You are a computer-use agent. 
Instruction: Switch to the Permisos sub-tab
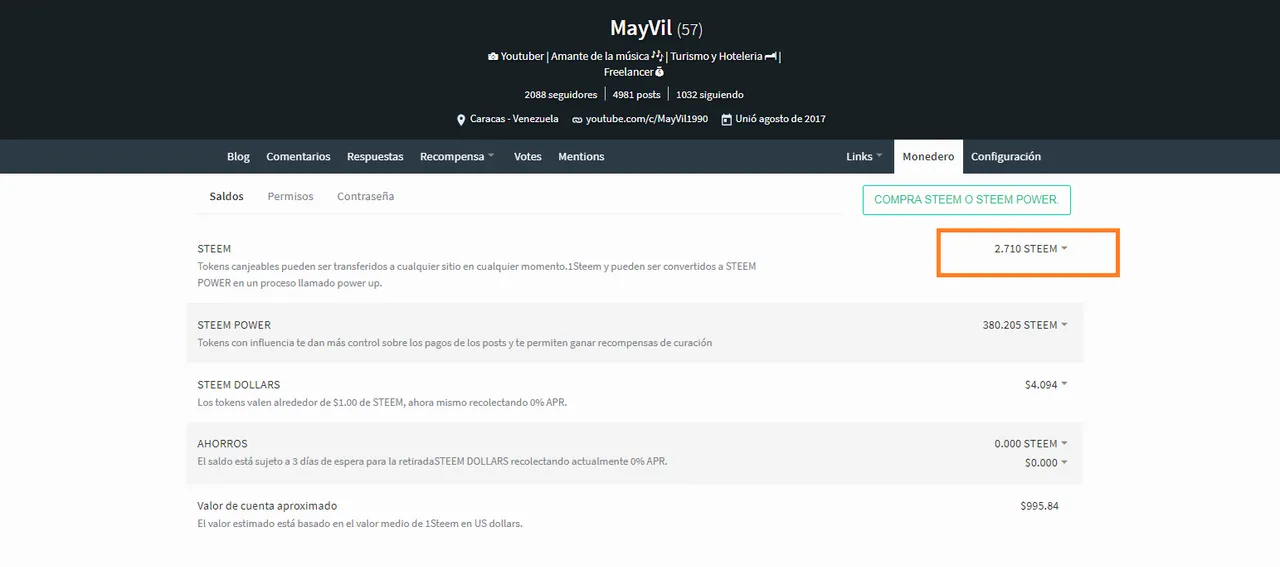point(290,196)
